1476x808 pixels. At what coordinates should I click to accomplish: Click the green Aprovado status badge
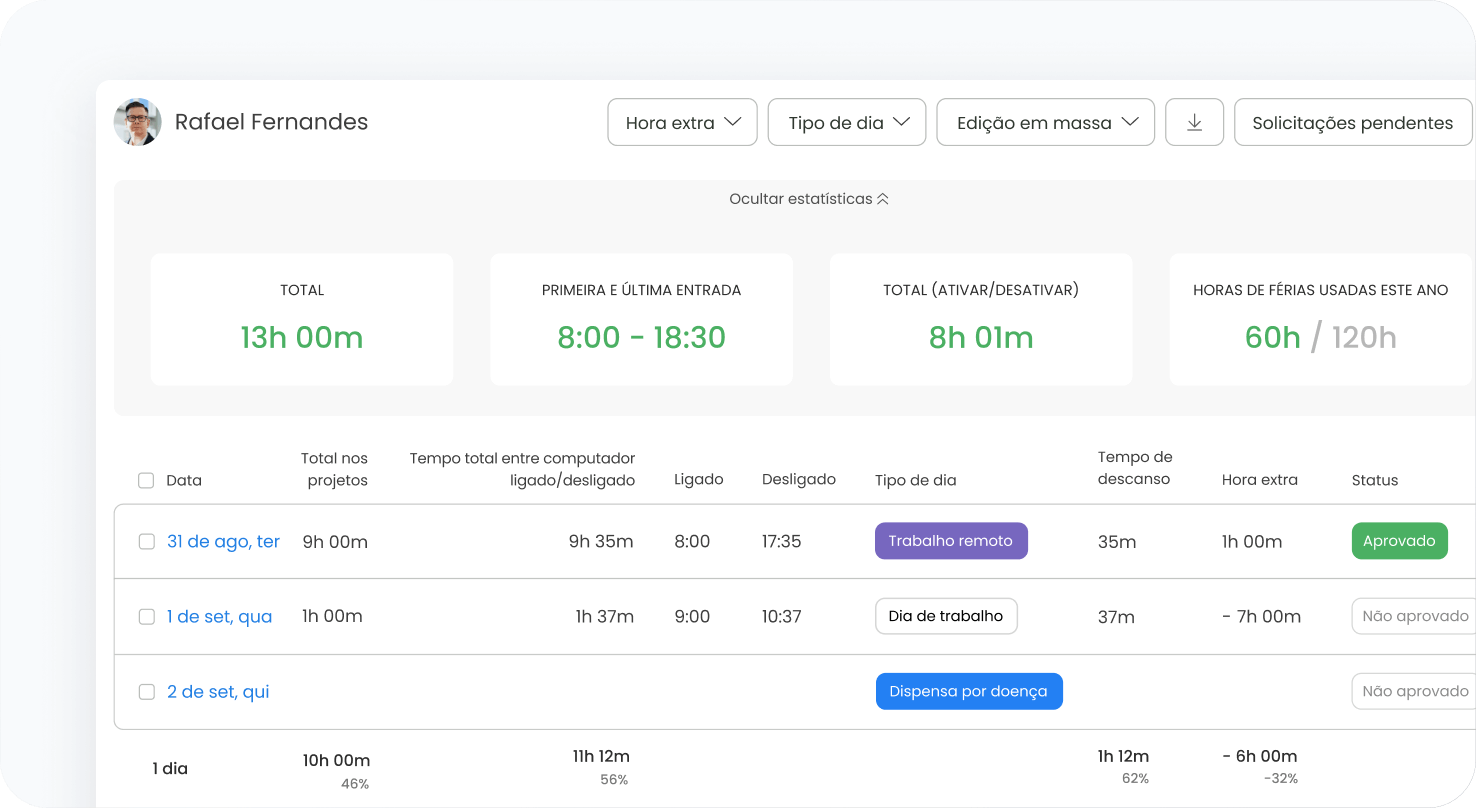click(1399, 541)
